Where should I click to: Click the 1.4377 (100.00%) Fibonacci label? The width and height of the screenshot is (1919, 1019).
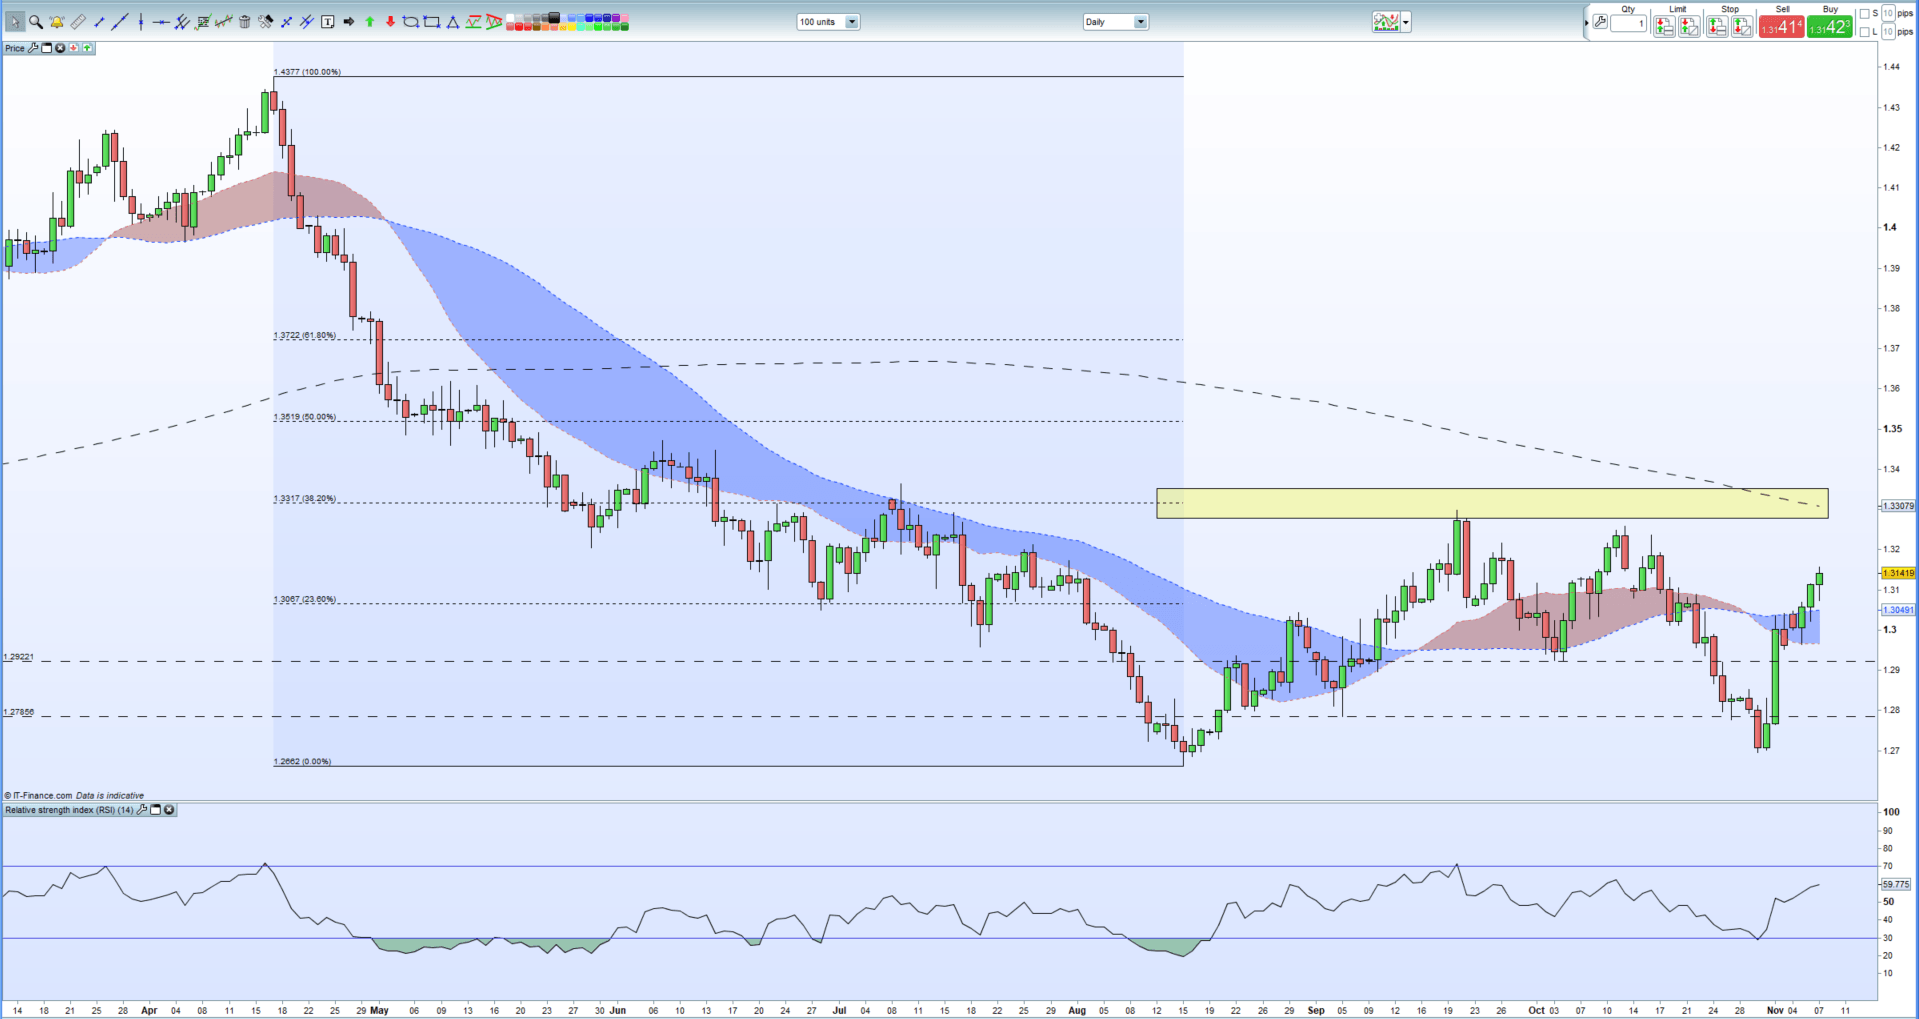[307, 72]
